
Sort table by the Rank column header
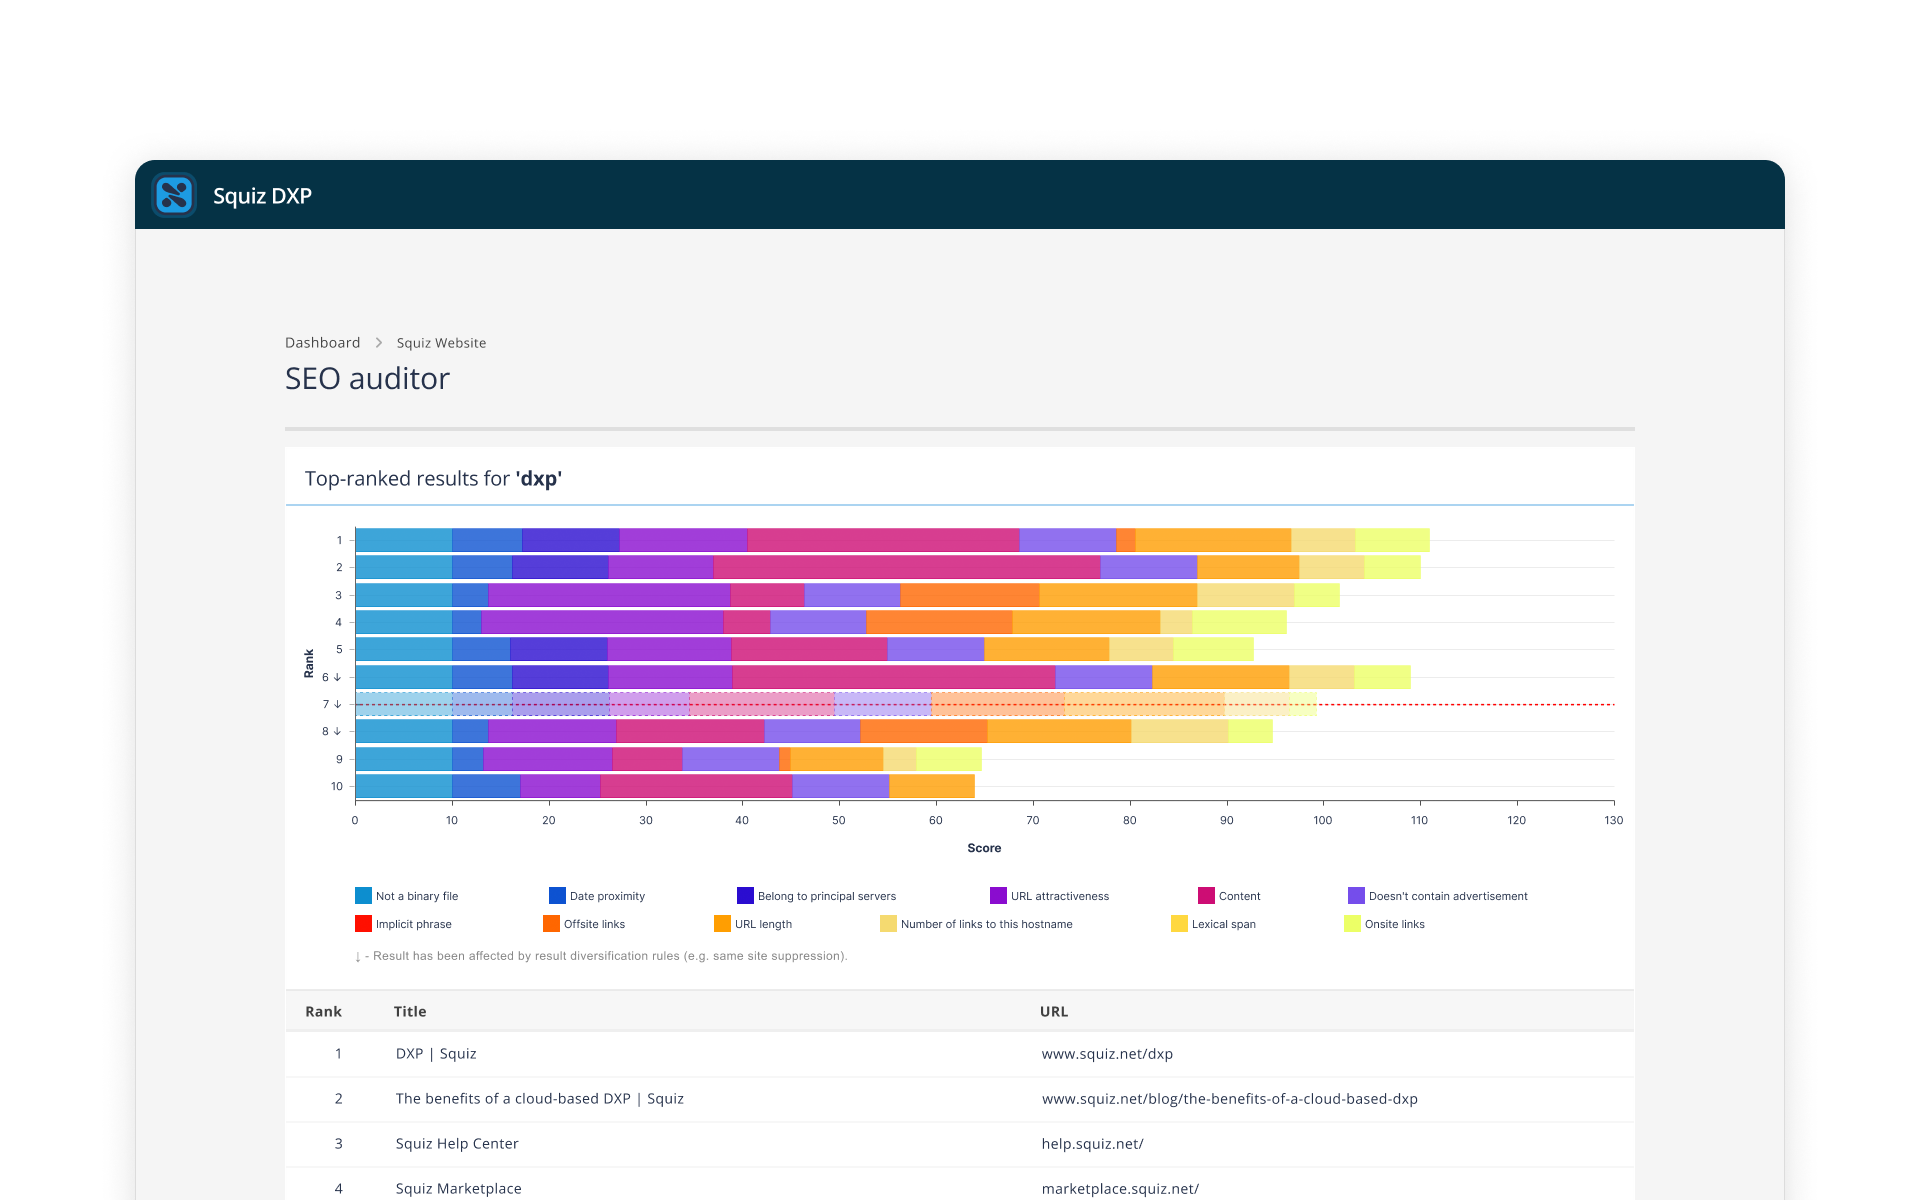(x=323, y=1012)
